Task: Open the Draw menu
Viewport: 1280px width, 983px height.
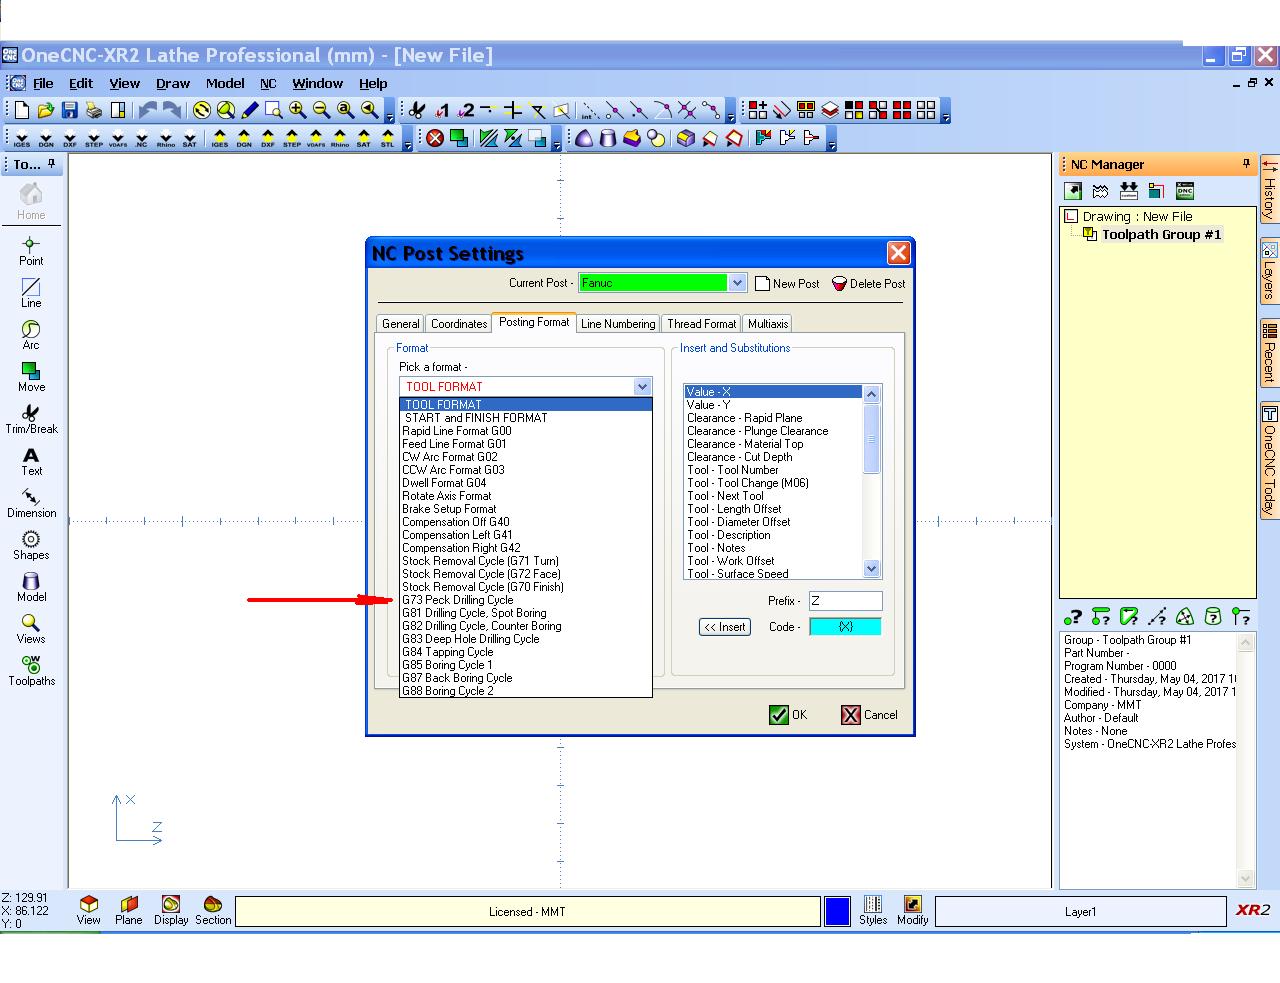Action: click(173, 83)
